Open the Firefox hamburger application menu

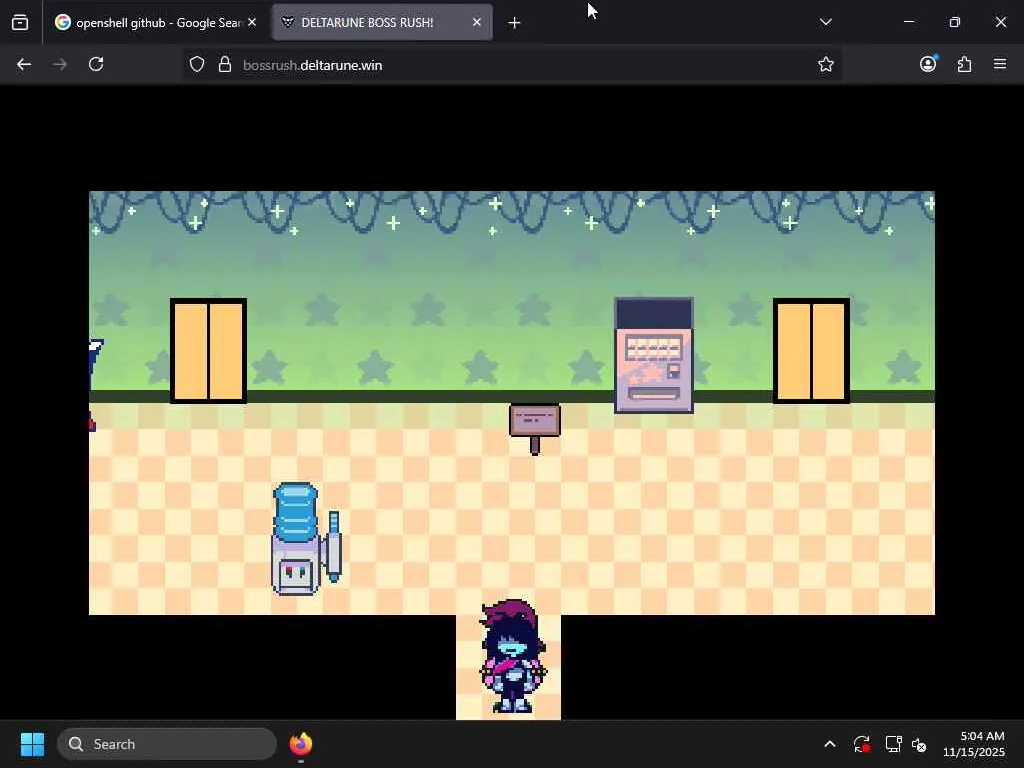coord(1000,64)
